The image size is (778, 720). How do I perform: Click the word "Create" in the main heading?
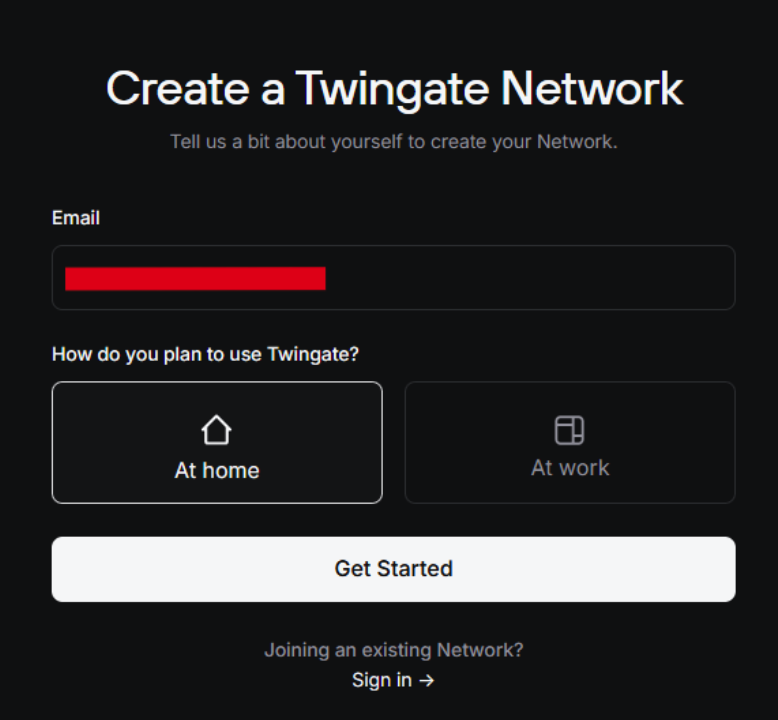[177, 89]
